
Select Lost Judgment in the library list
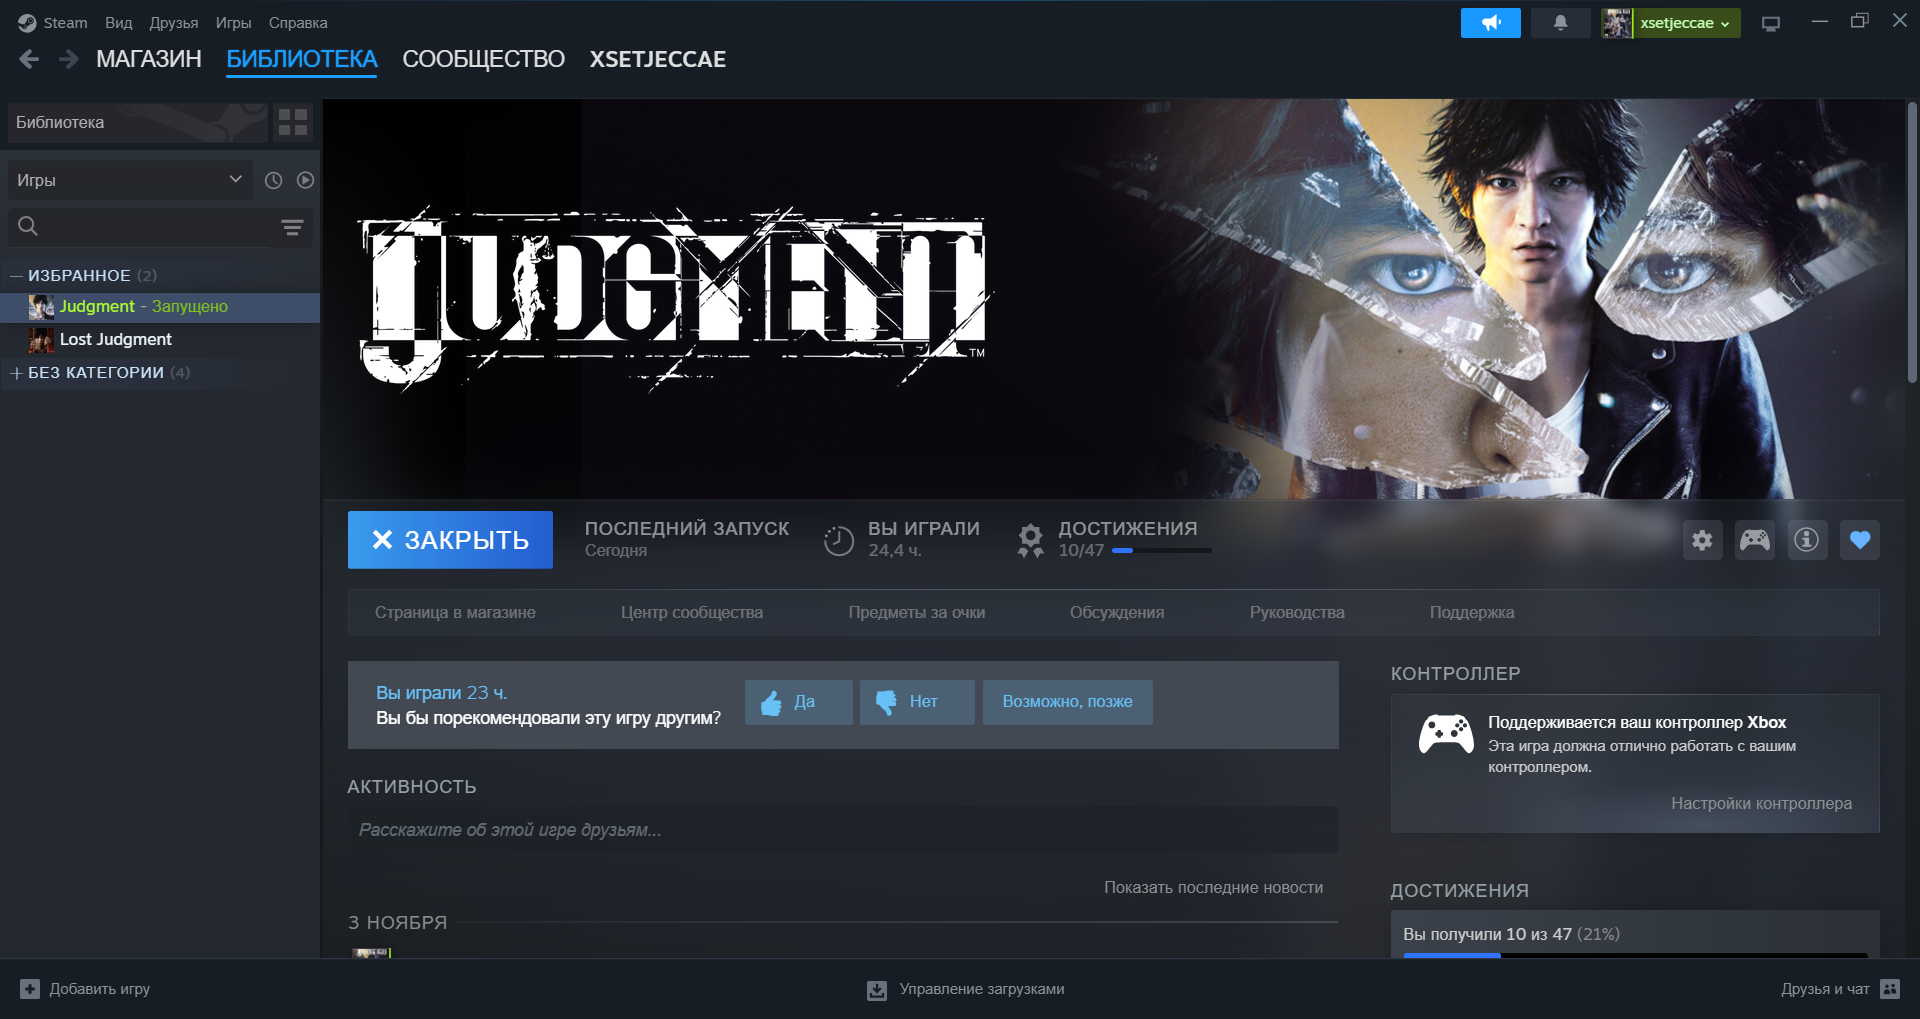(160, 340)
